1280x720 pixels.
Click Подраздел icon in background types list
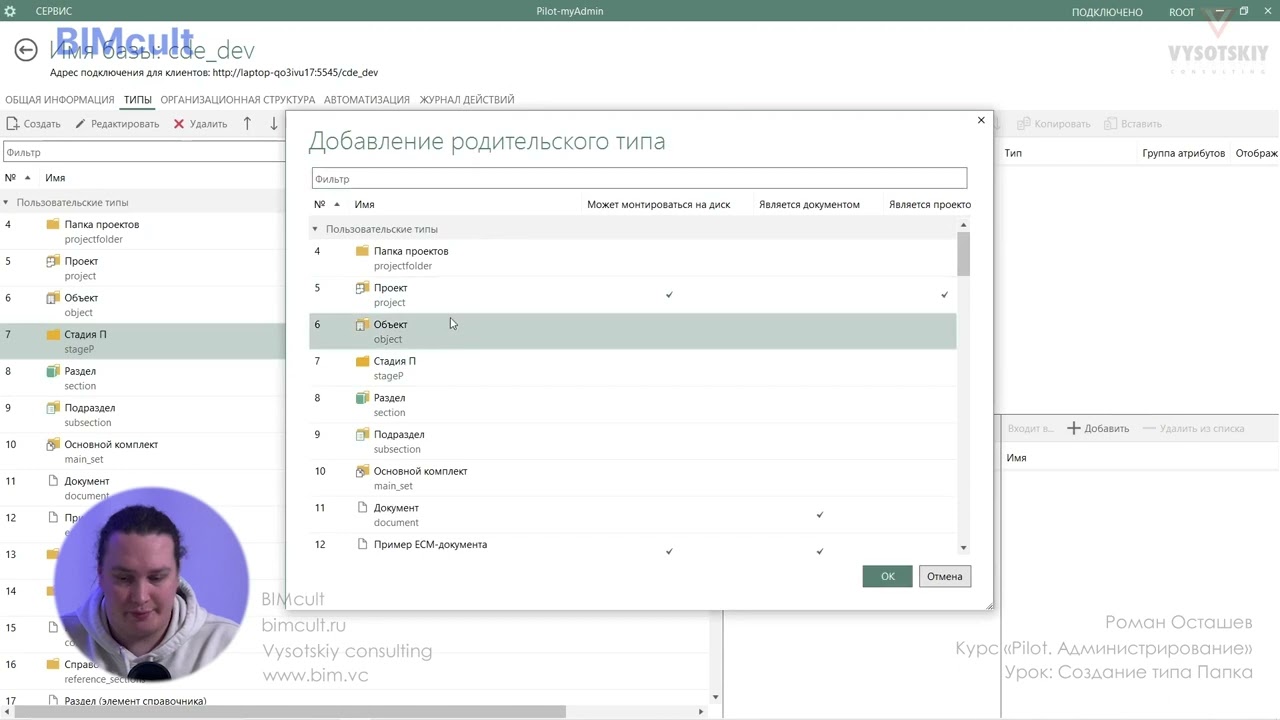(x=53, y=408)
